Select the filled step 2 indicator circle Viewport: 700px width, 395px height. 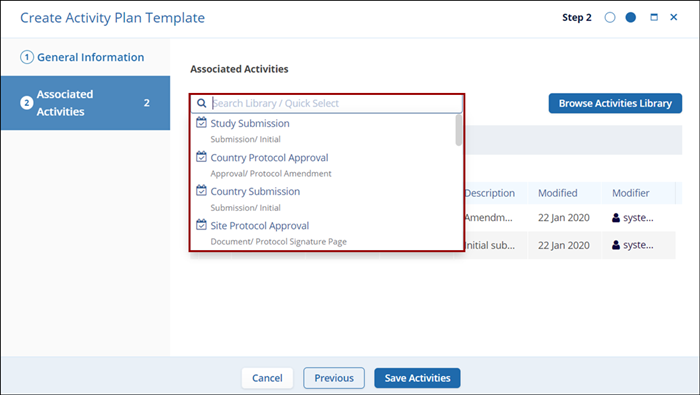pyautogui.click(x=630, y=17)
